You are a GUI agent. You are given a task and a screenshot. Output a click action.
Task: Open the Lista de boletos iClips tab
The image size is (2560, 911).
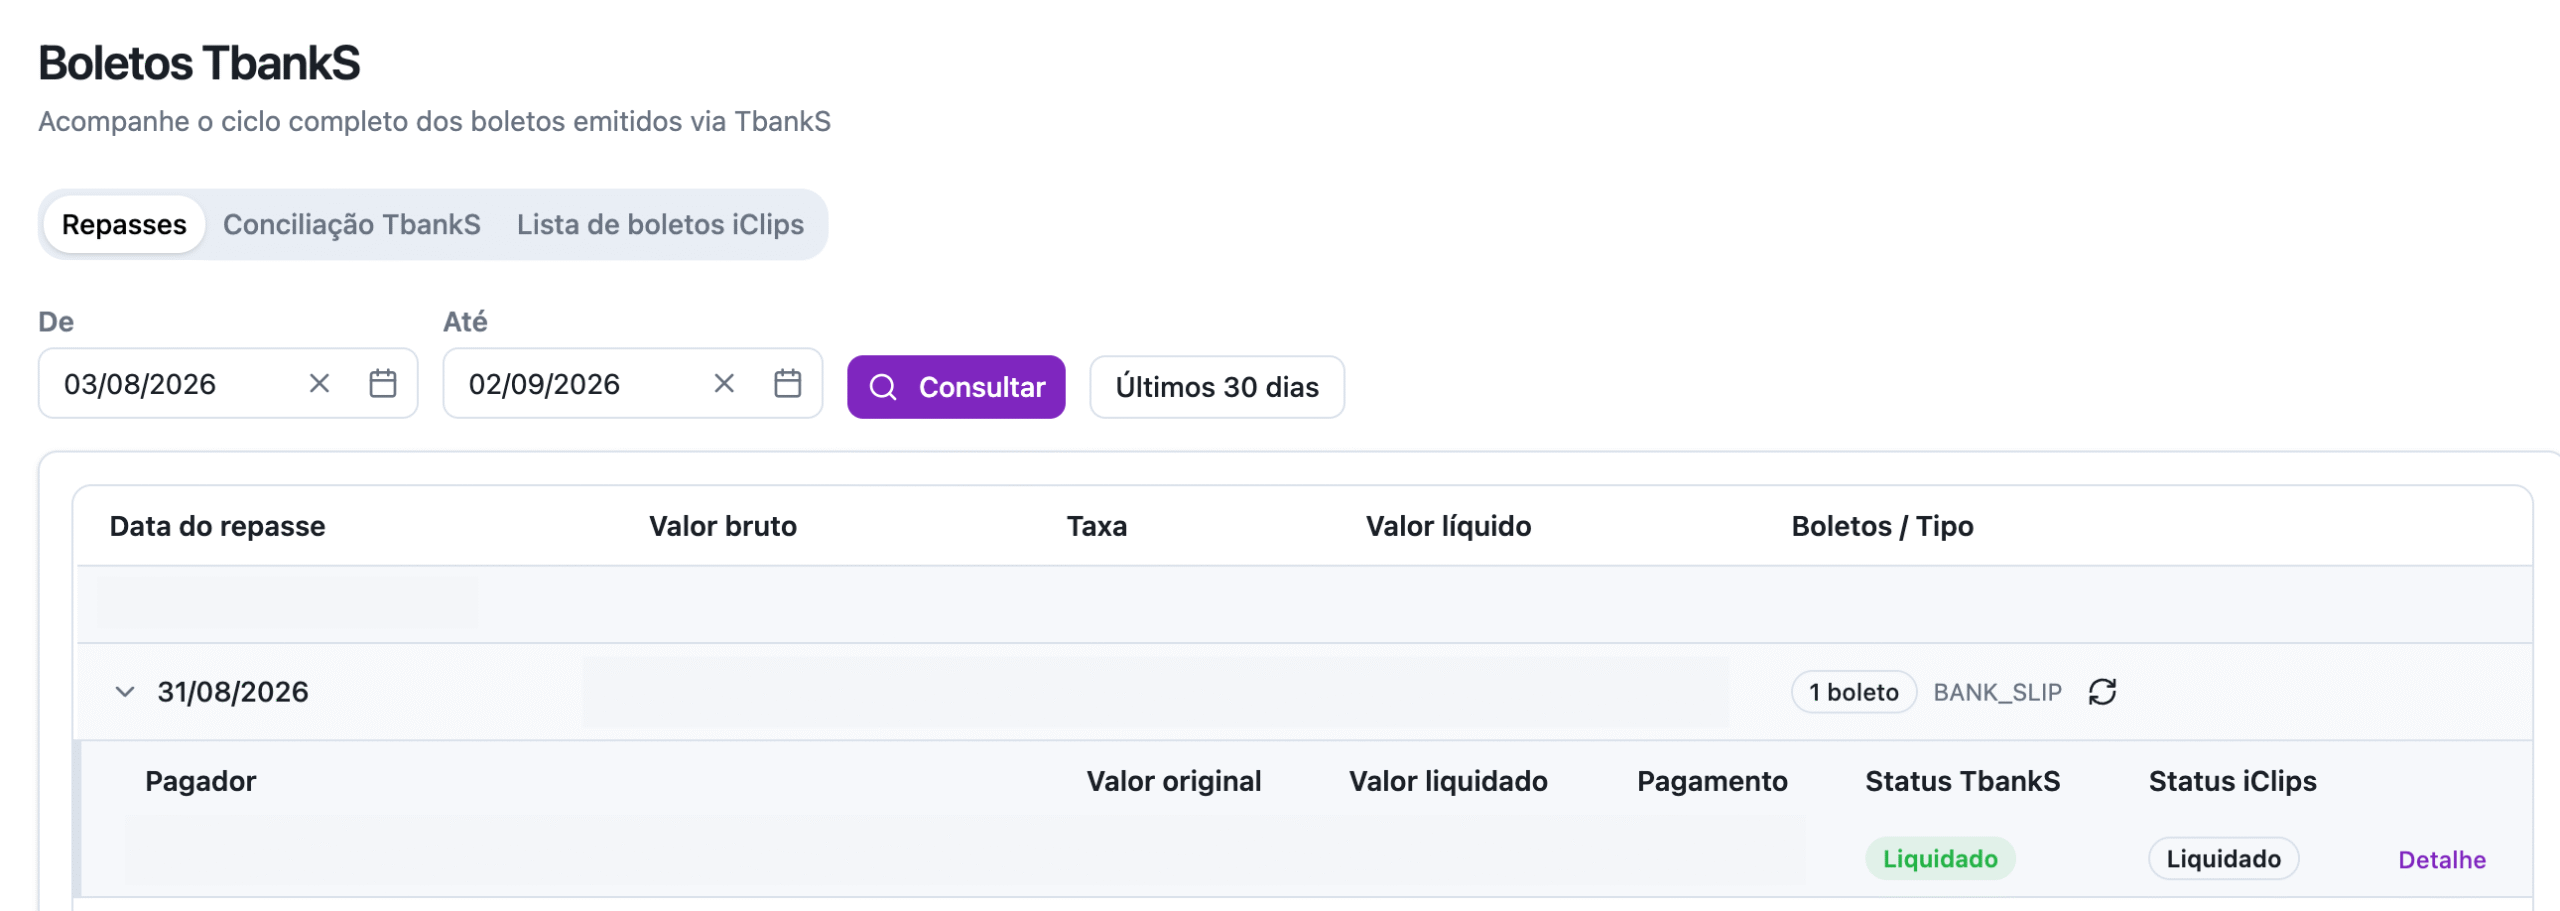pos(660,225)
